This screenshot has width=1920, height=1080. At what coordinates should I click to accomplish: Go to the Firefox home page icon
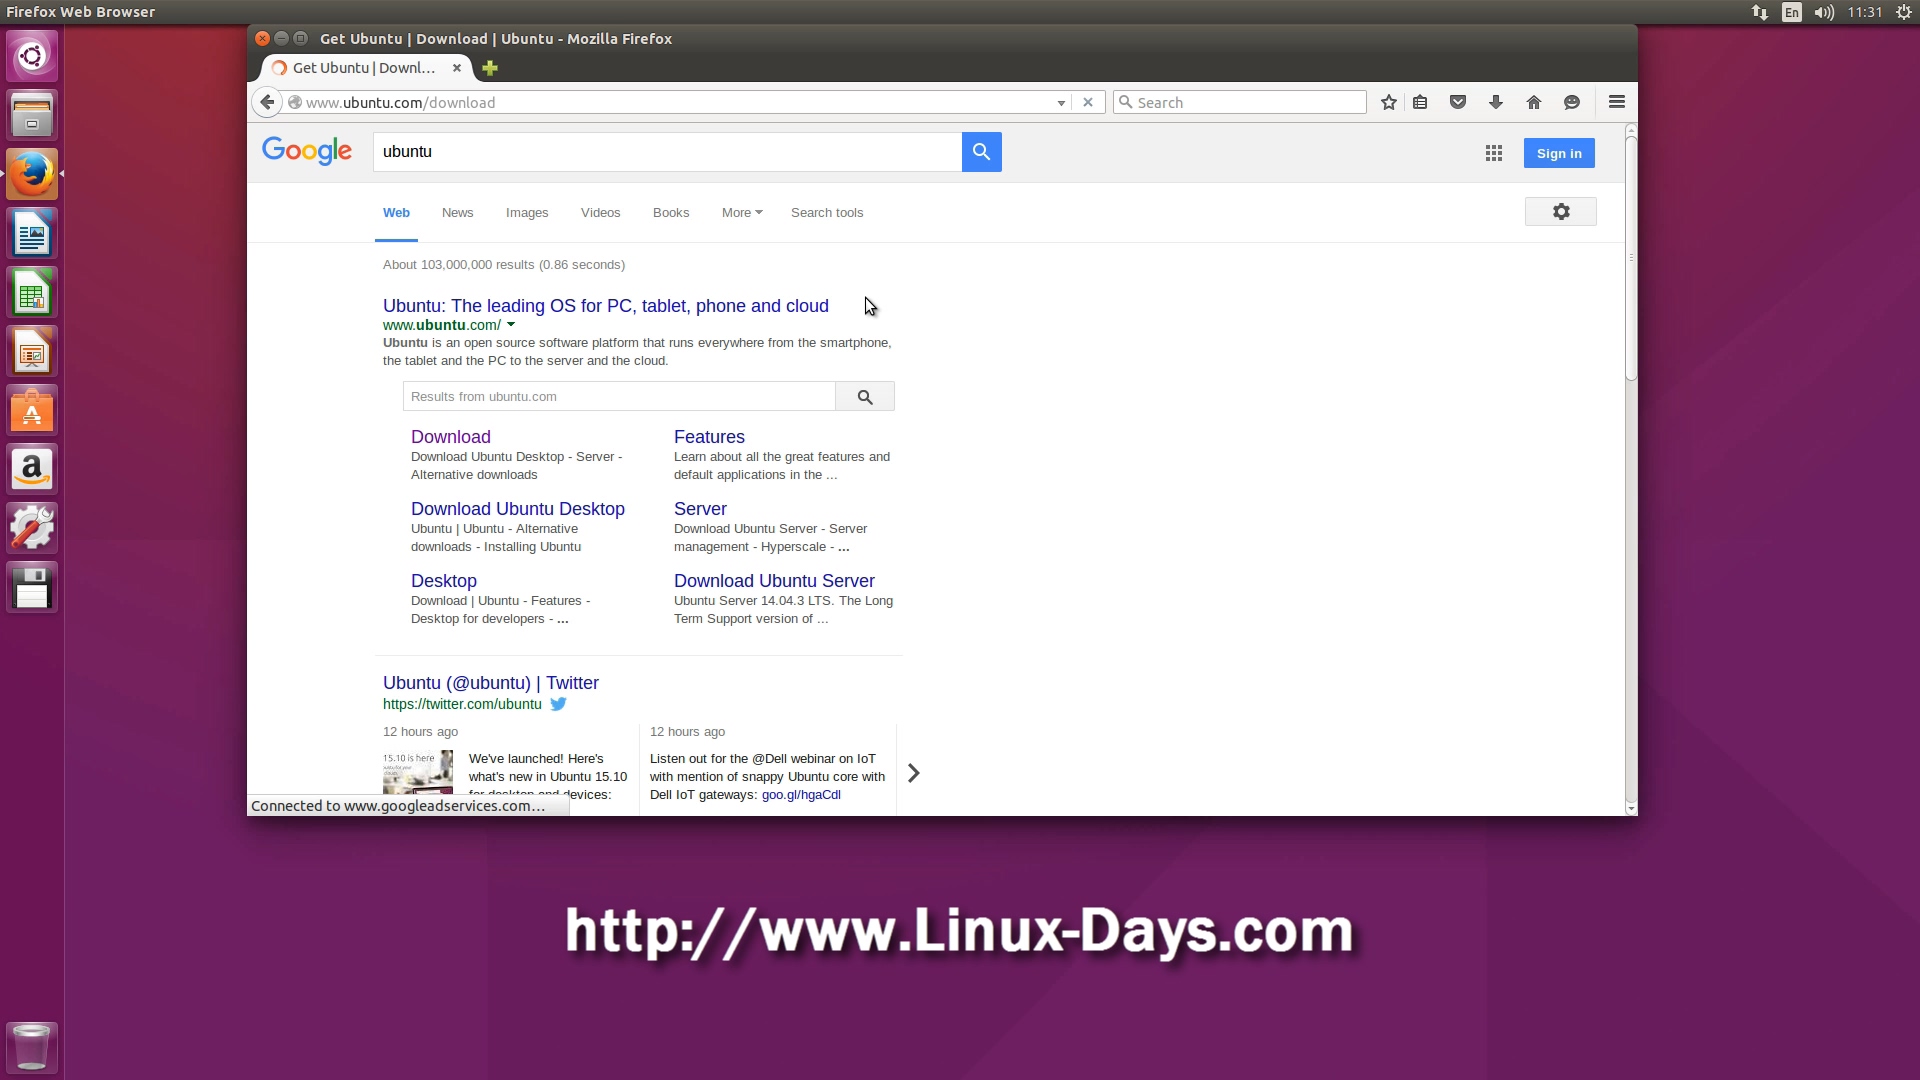1534,102
